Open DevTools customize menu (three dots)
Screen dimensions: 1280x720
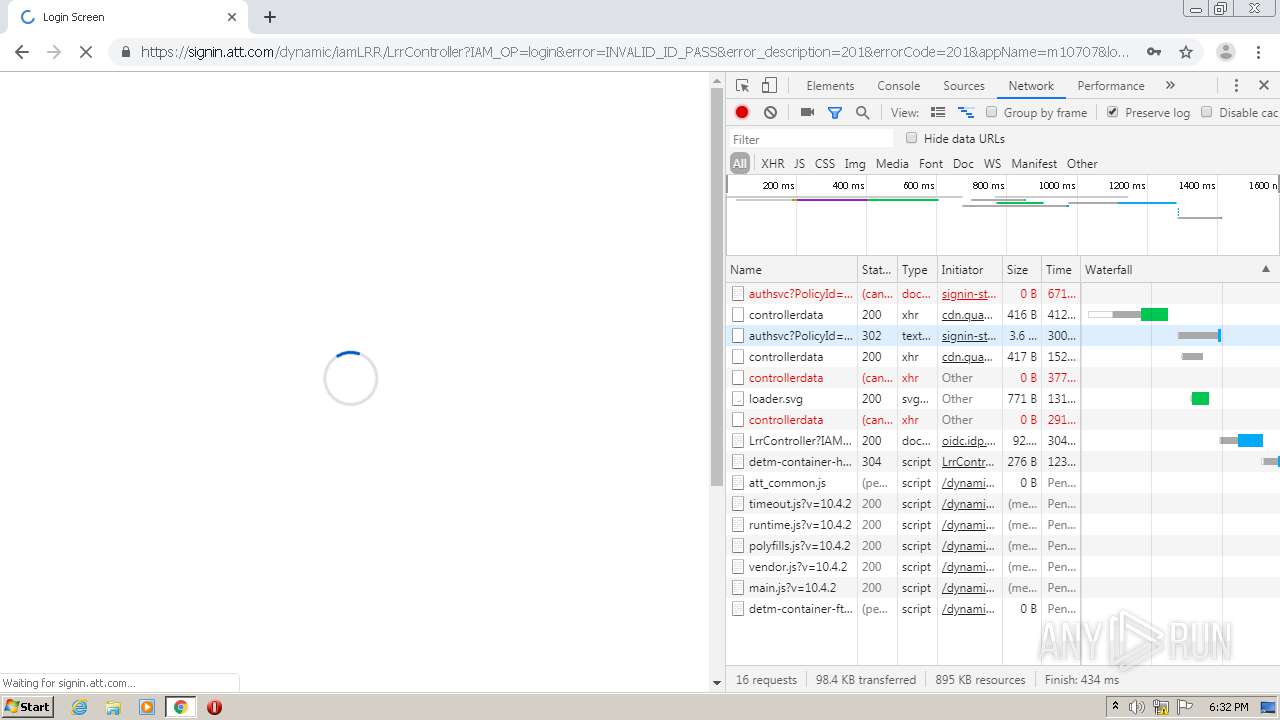pyautogui.click(x=1236, y=86)
